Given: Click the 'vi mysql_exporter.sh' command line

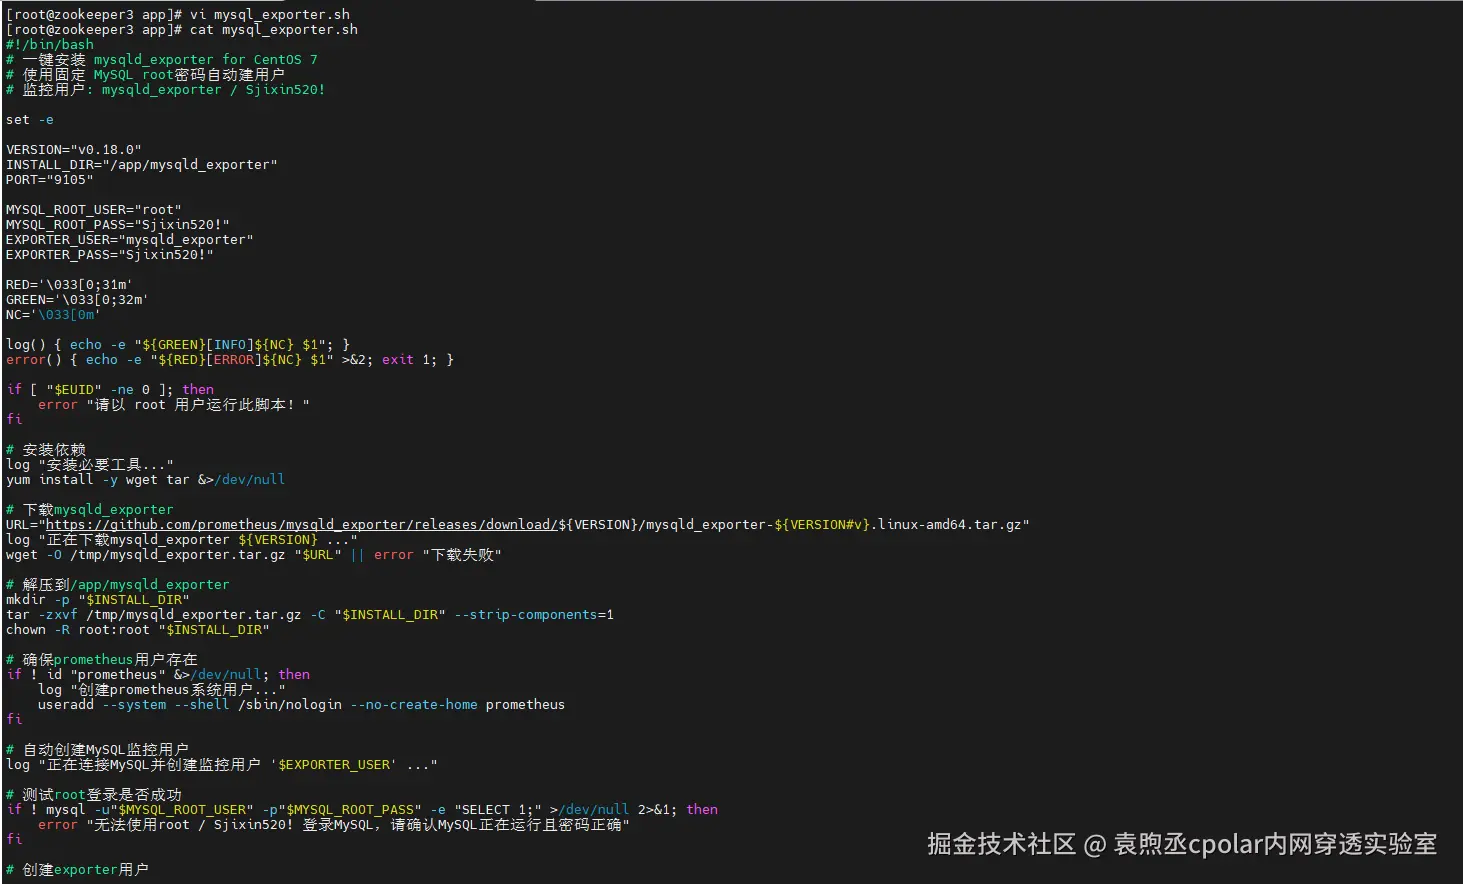Looking at the screenshot, I should coord(178,15).
